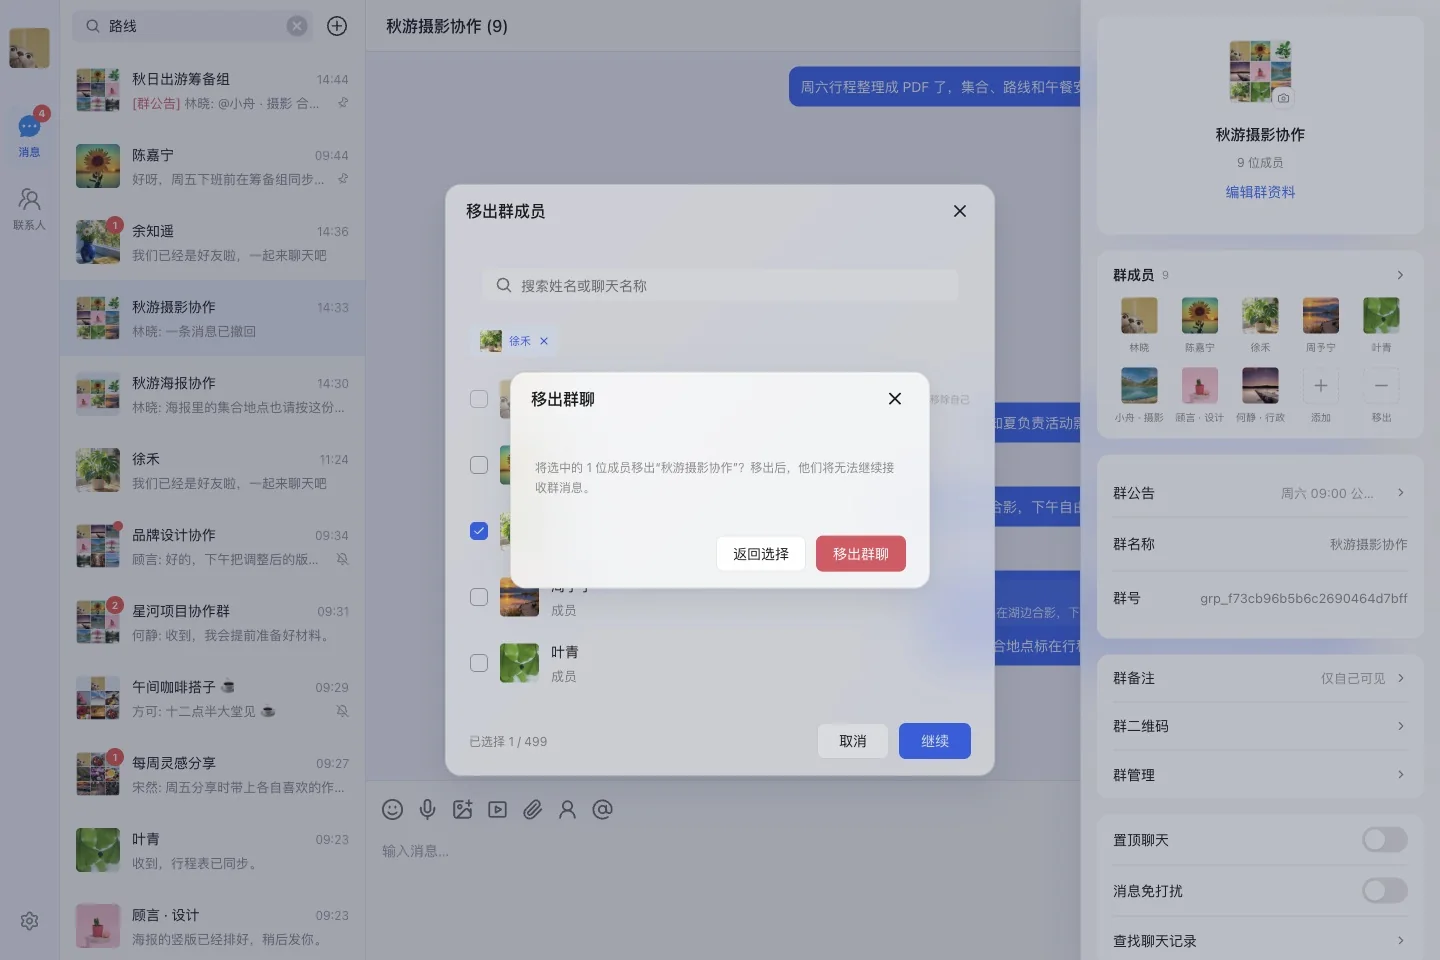The image size is (1440, 960).
Task: Close the 移出群成员 dialog
Action: (960, 211)
